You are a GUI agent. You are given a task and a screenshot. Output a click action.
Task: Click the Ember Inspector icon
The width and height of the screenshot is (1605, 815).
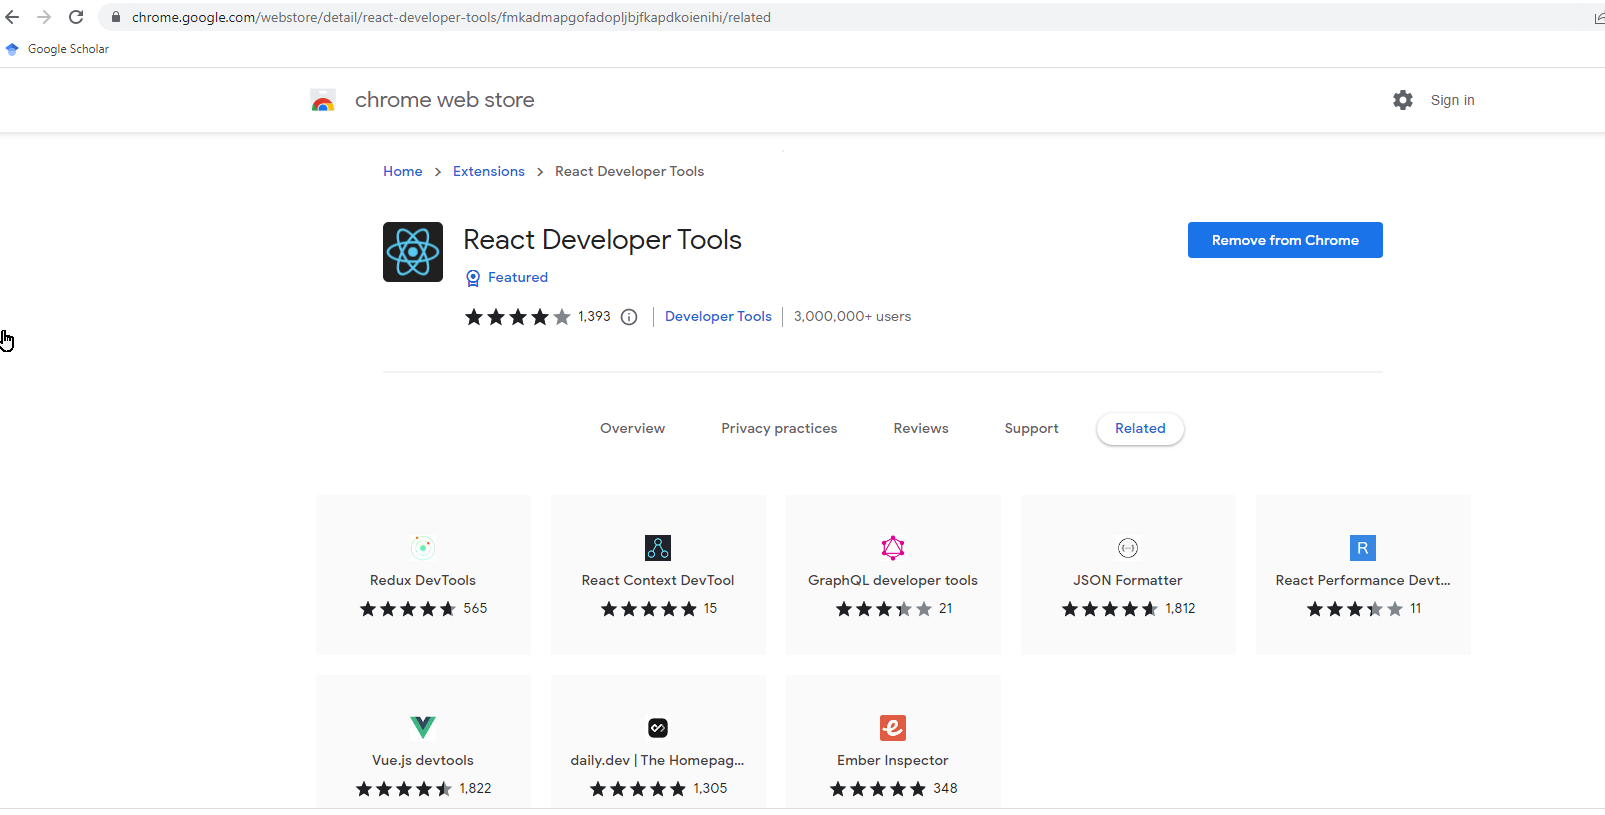(x=893, y=727)
